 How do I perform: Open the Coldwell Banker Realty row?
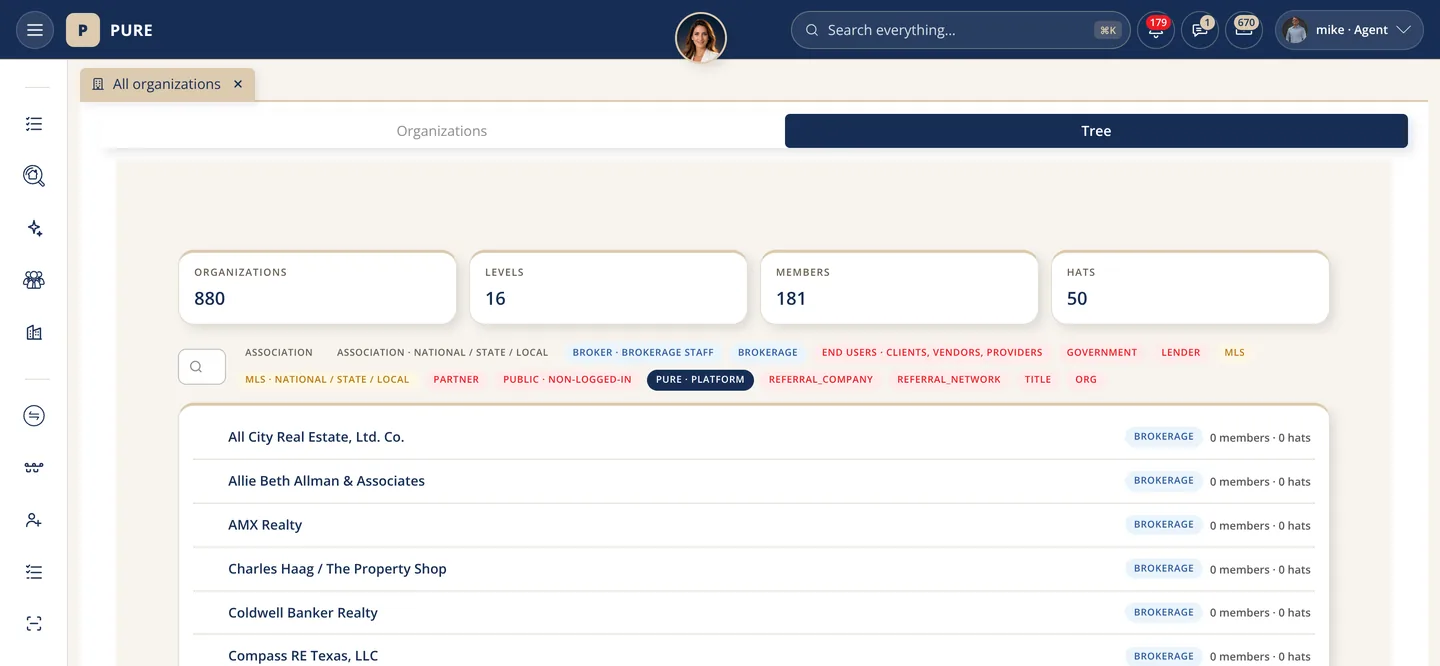[753, 613]
